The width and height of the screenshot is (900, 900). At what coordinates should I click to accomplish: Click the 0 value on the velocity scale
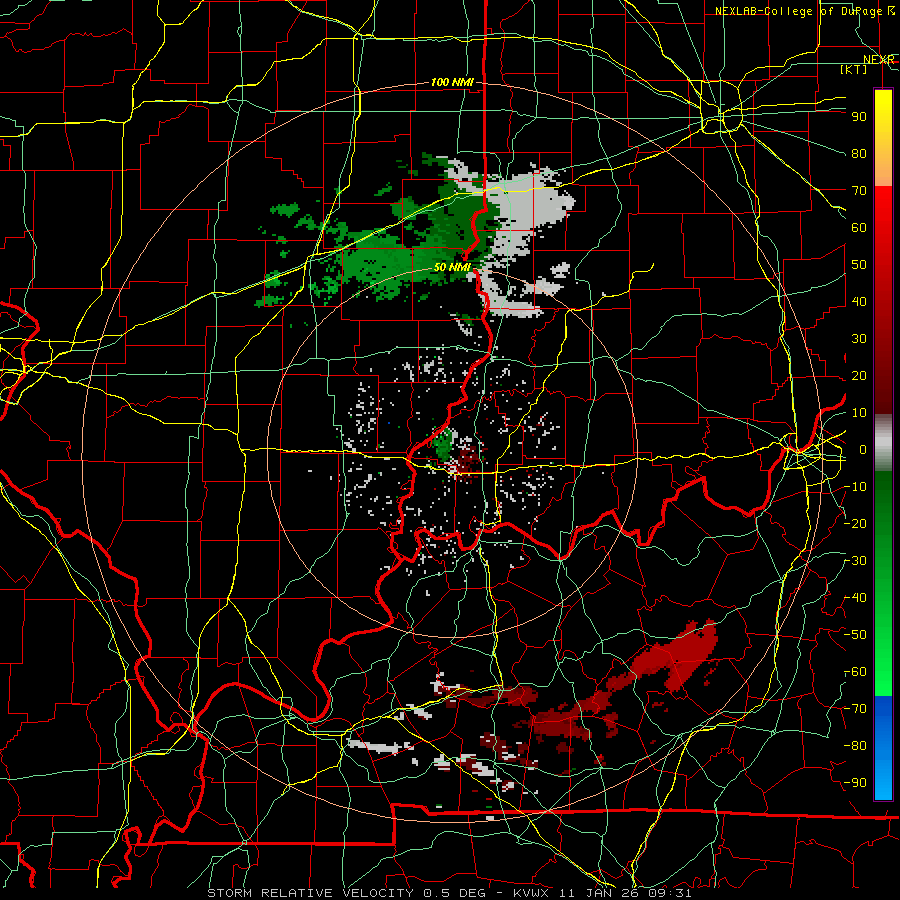tap(863, 450)
